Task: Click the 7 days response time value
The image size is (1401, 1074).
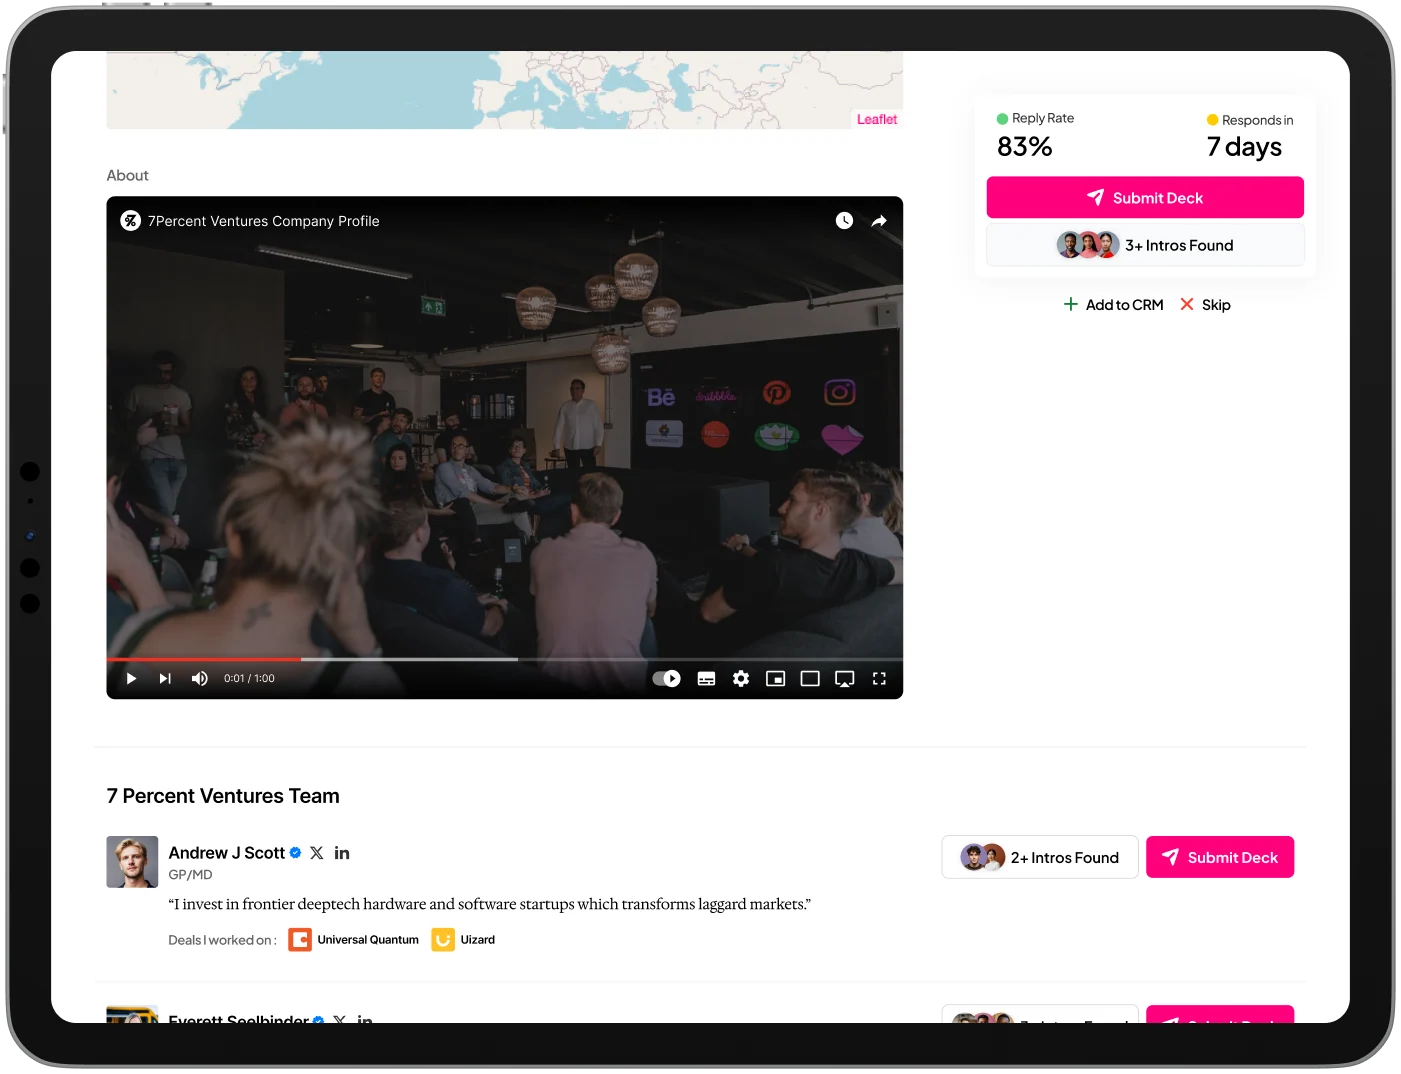Action: coord(1244,147)
